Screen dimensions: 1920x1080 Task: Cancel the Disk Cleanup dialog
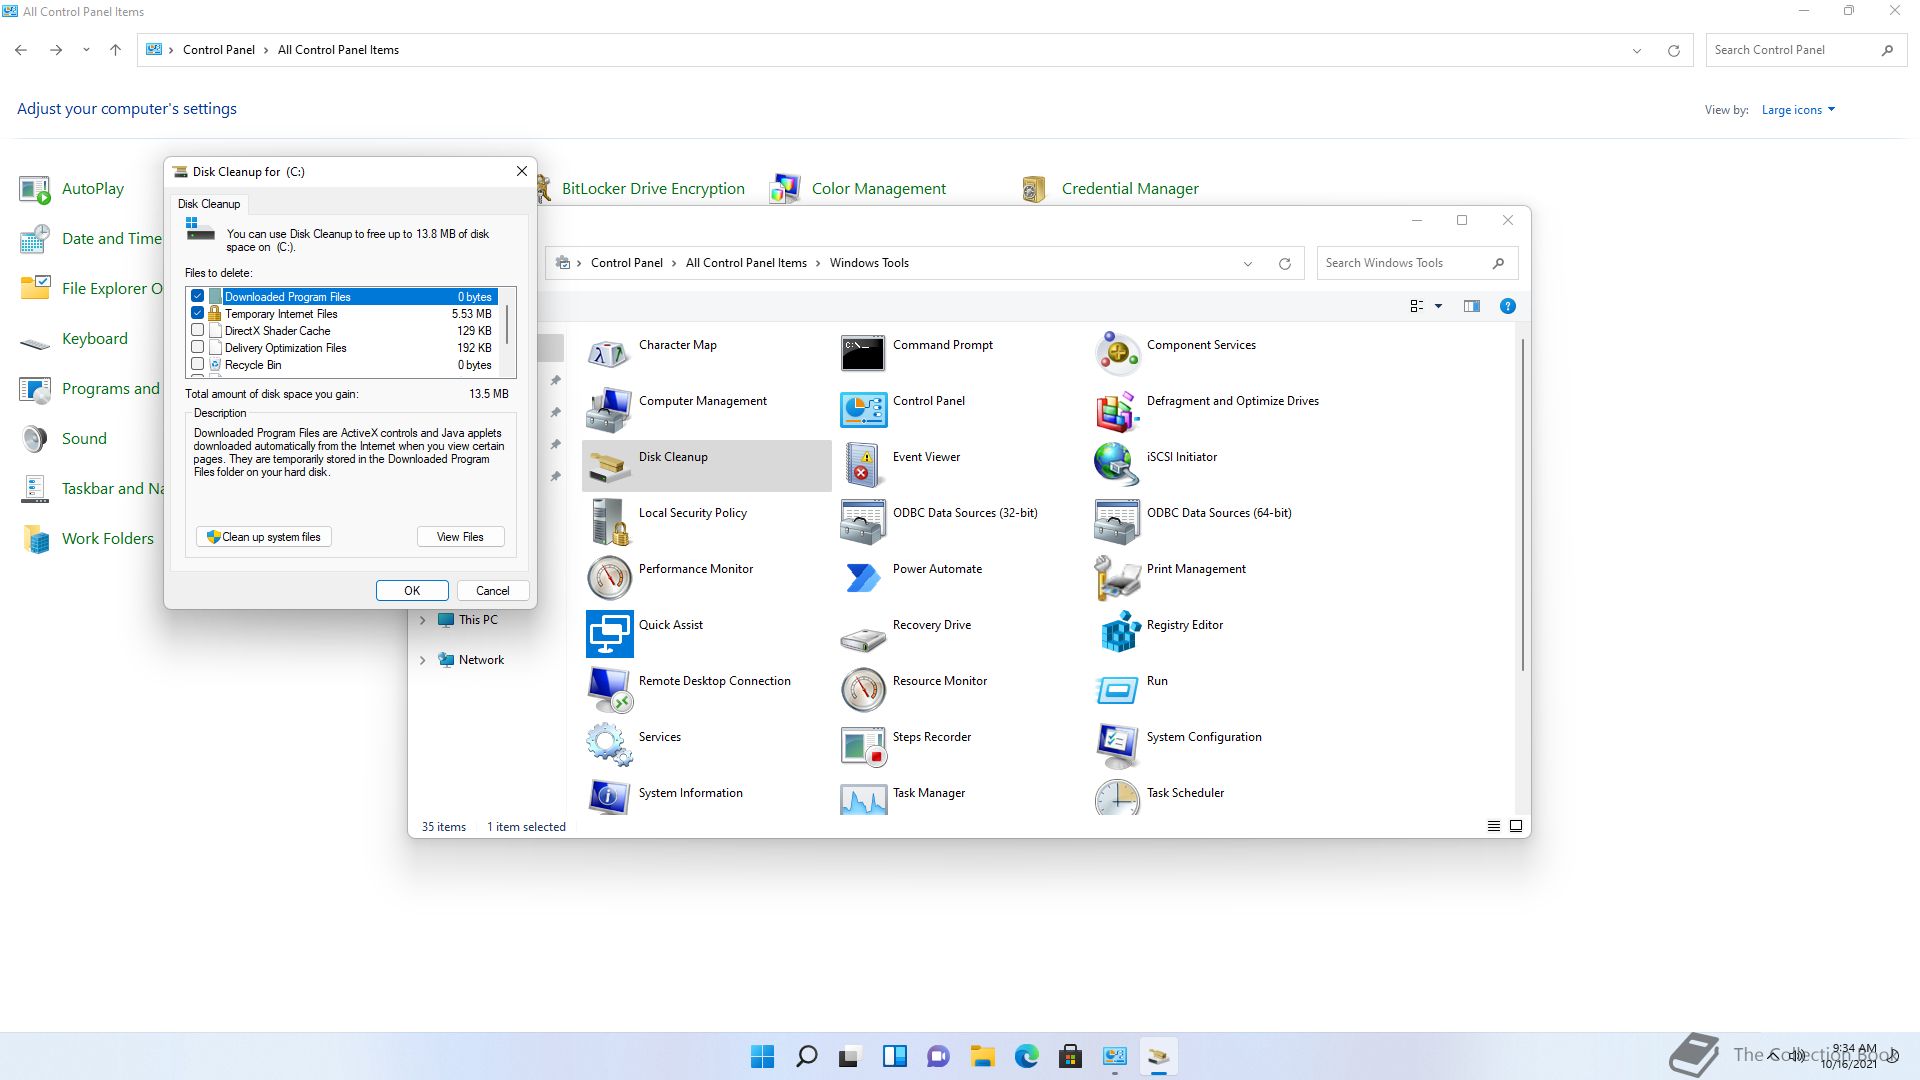click(492, 591)
